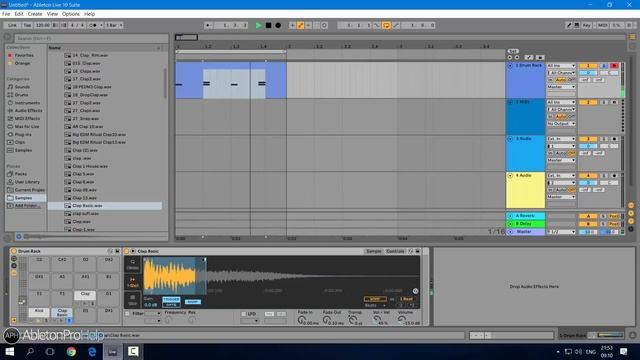640x360 pixels.
Task: Toggle browser preview headphone button
Action: tap(18, 237)
